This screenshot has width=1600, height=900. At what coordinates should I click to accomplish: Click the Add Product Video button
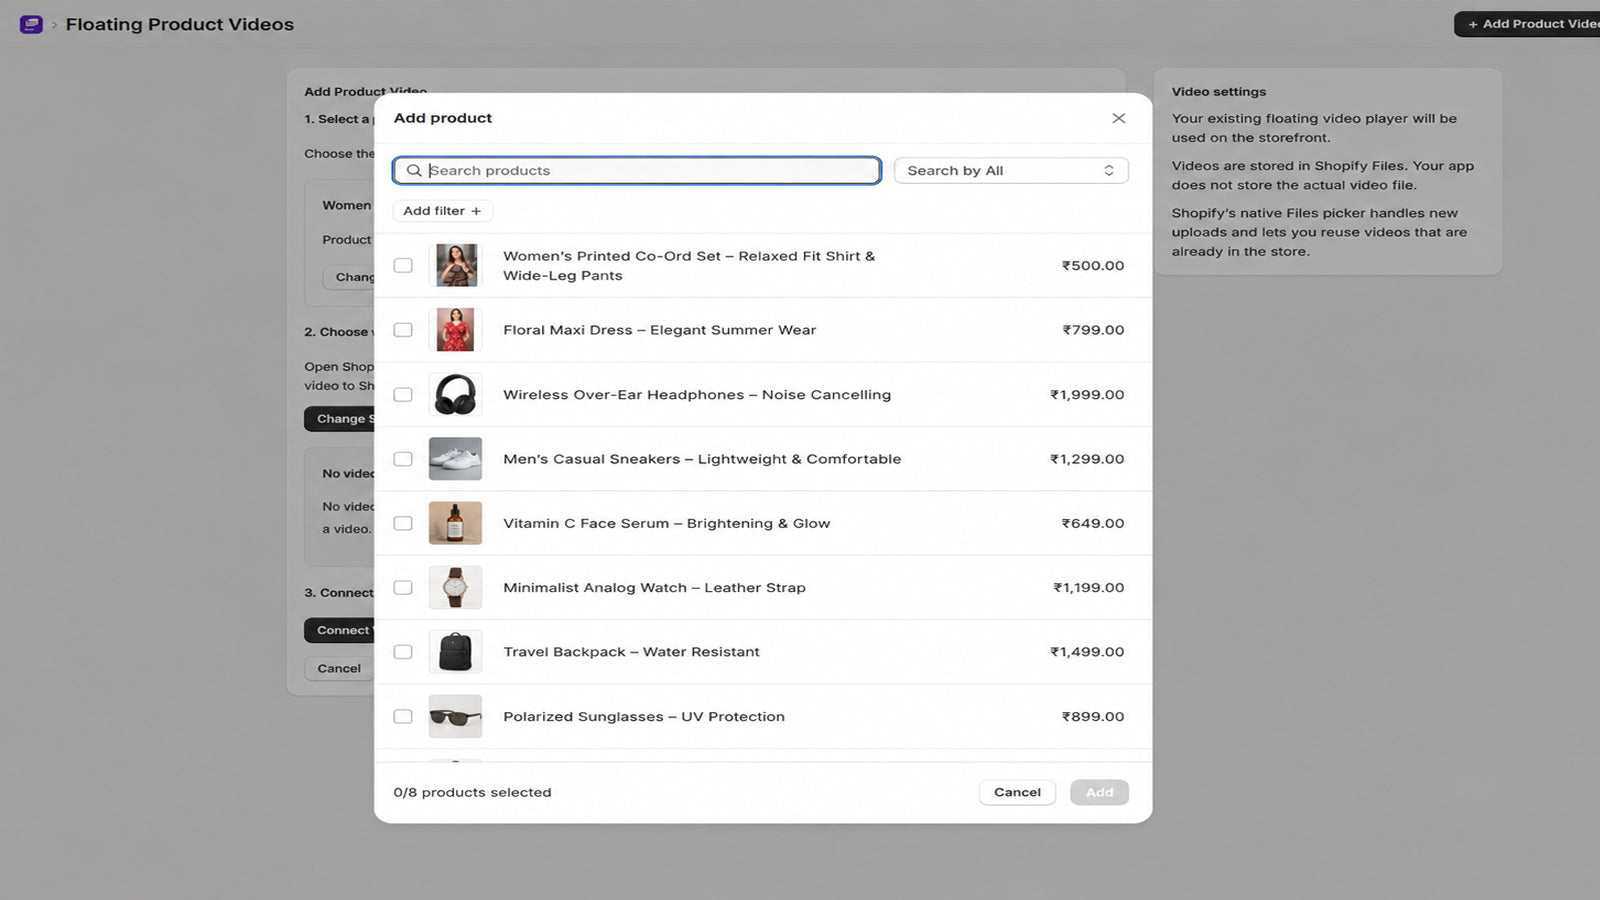(x=1528, y=24)
